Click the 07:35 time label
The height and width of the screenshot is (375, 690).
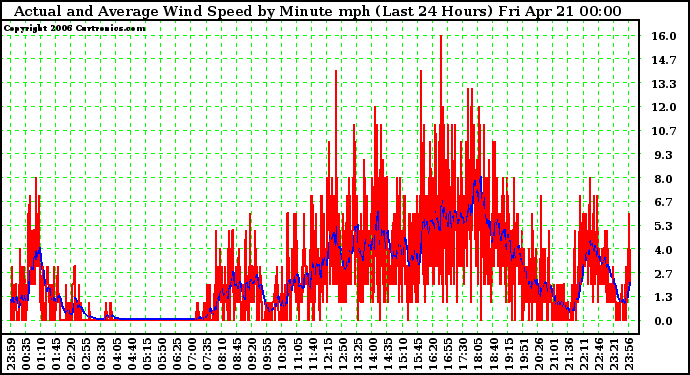pos(207,354)
